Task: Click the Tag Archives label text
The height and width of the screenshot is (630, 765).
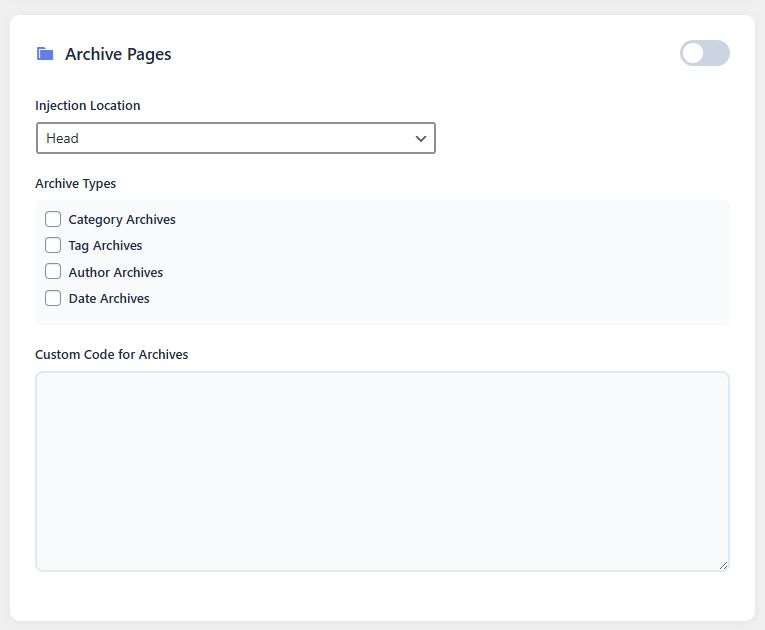Action: point(105,245)
